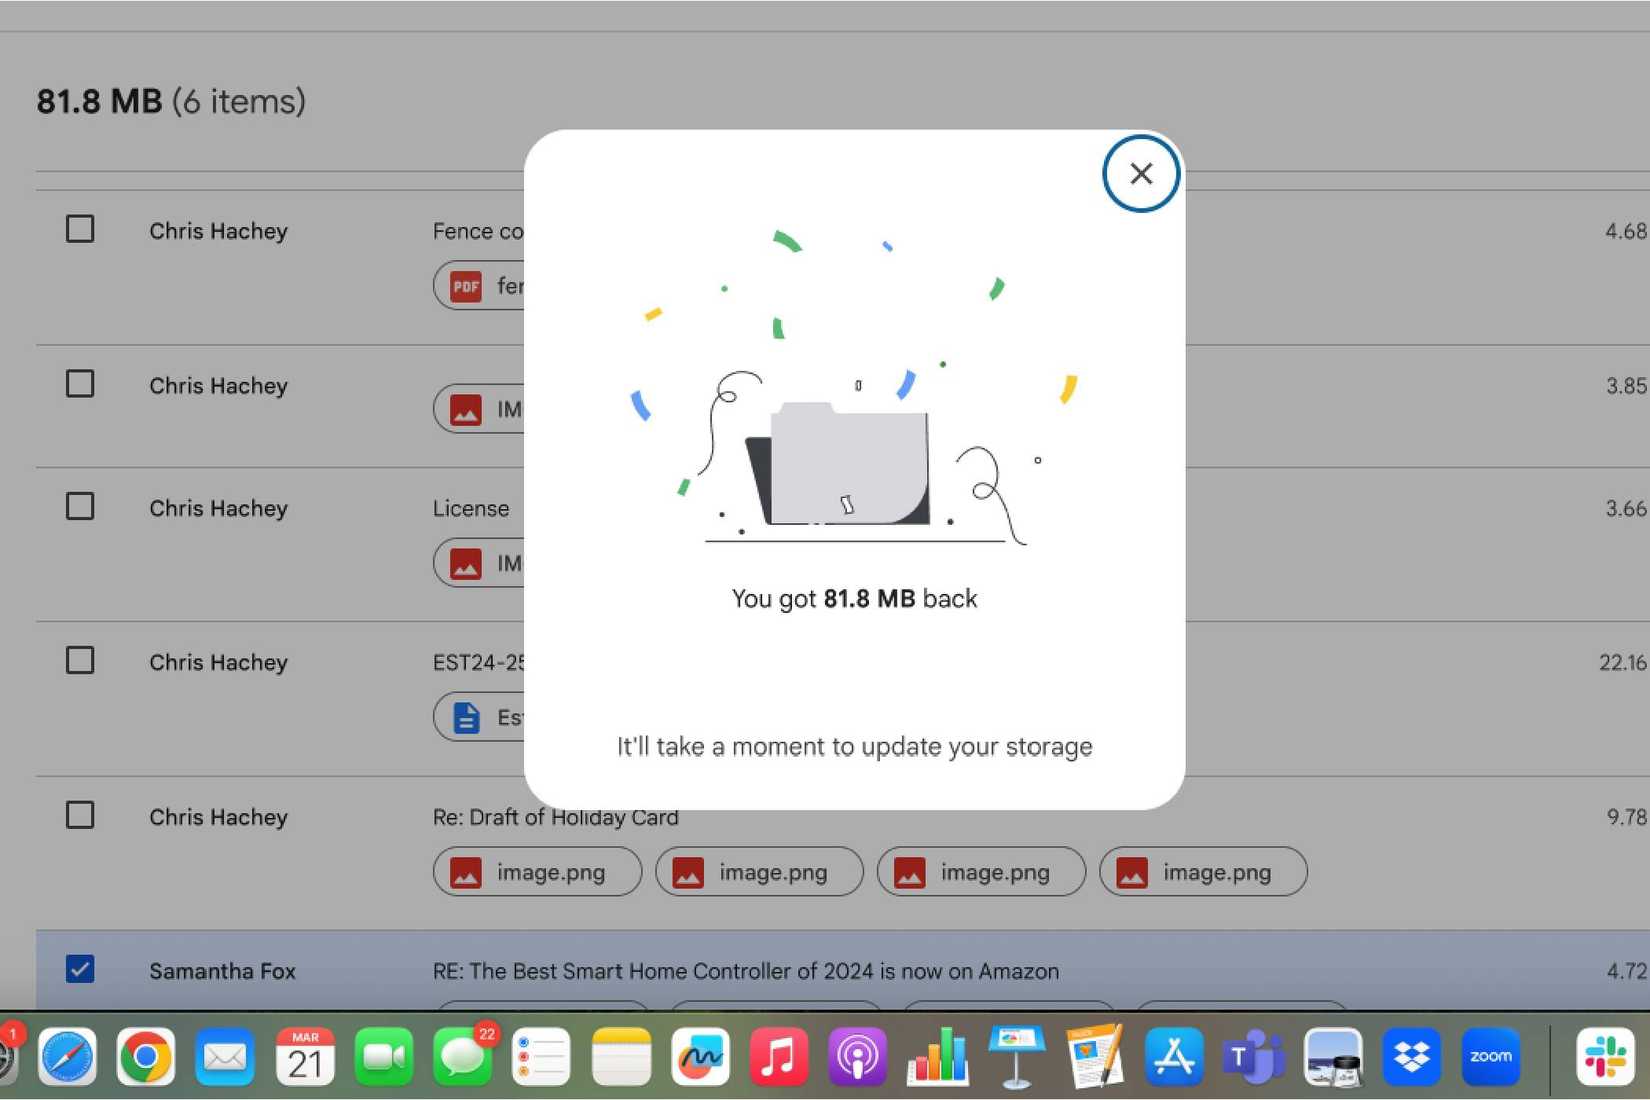Click the 9.78 size value
Screen dimensions: 1650x1100
[x=1627, y=817]
